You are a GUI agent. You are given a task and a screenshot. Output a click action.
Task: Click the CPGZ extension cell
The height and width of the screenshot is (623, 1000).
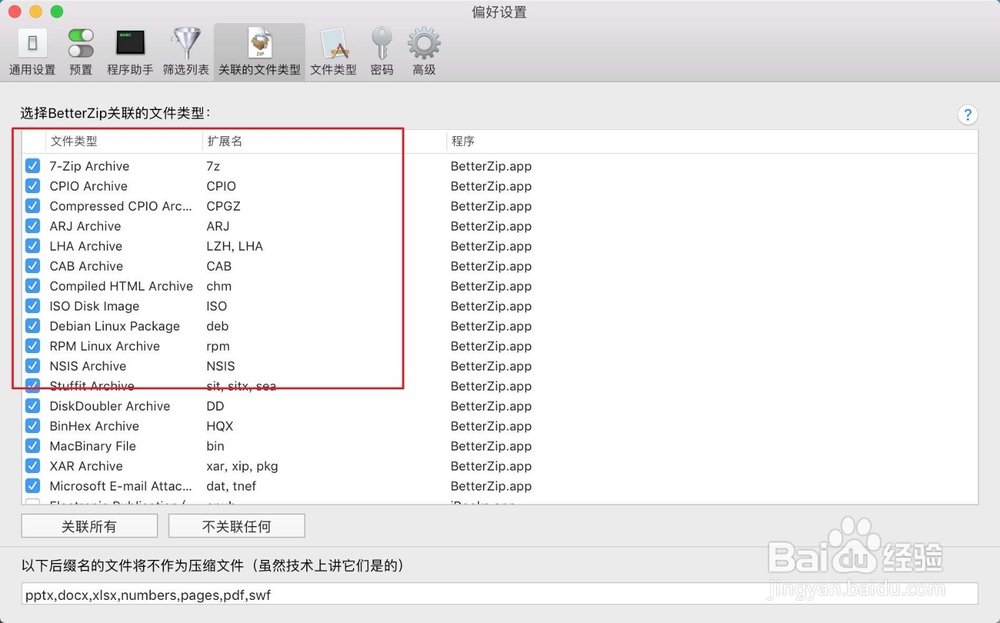223,206
